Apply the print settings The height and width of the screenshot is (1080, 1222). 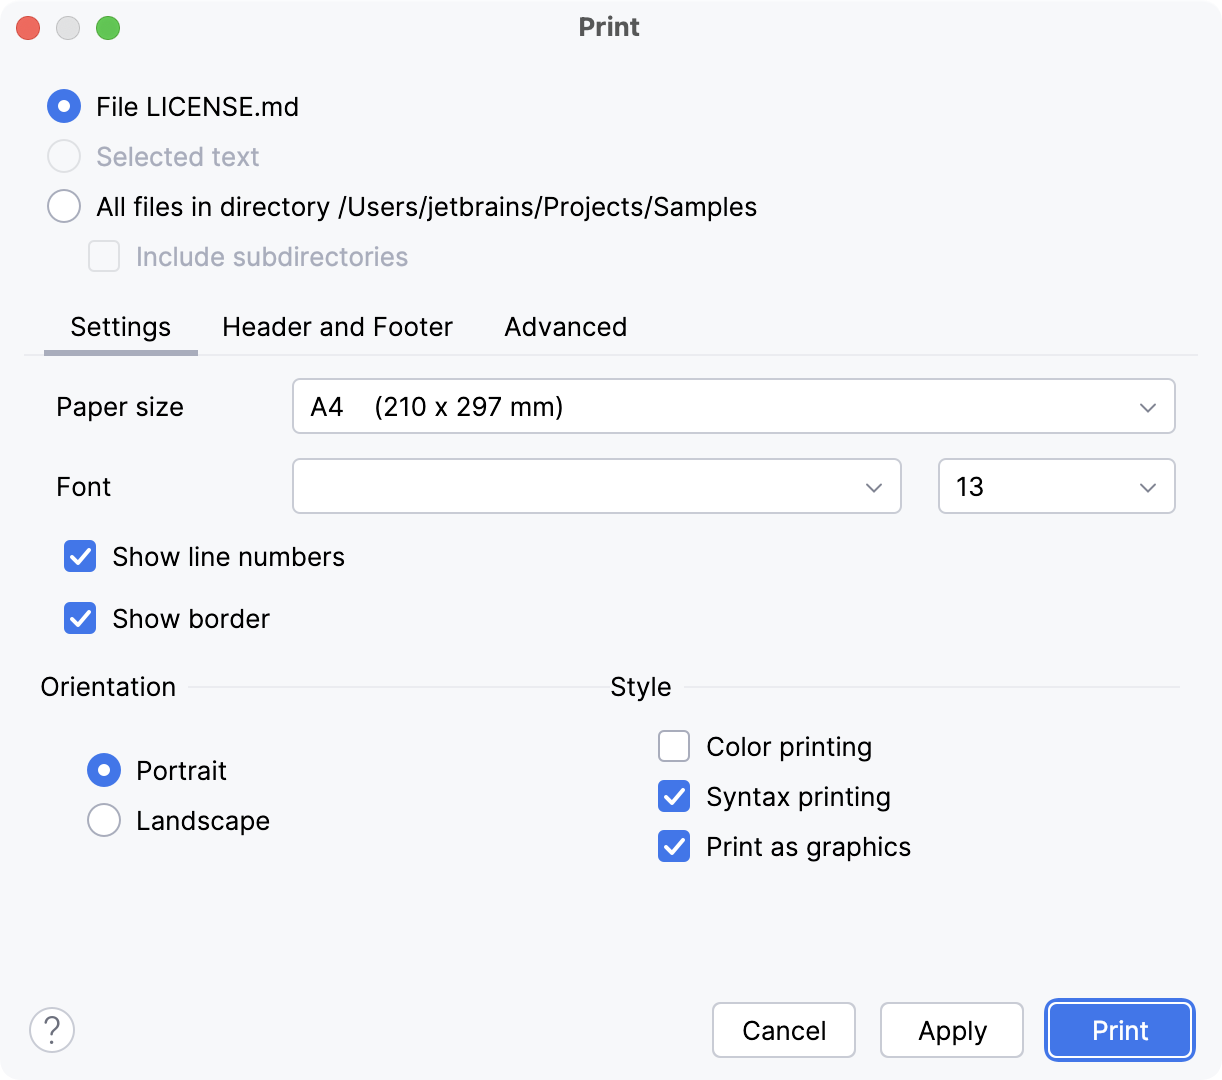point(951,1030)
